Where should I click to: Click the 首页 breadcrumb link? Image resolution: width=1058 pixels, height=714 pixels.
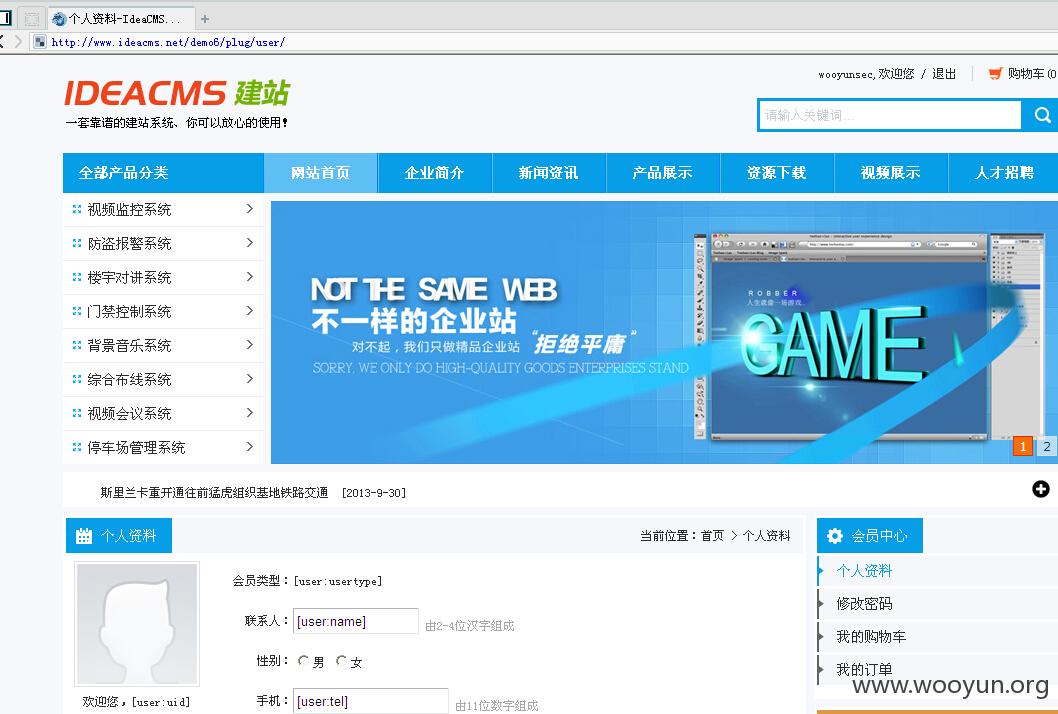(712, 536)
